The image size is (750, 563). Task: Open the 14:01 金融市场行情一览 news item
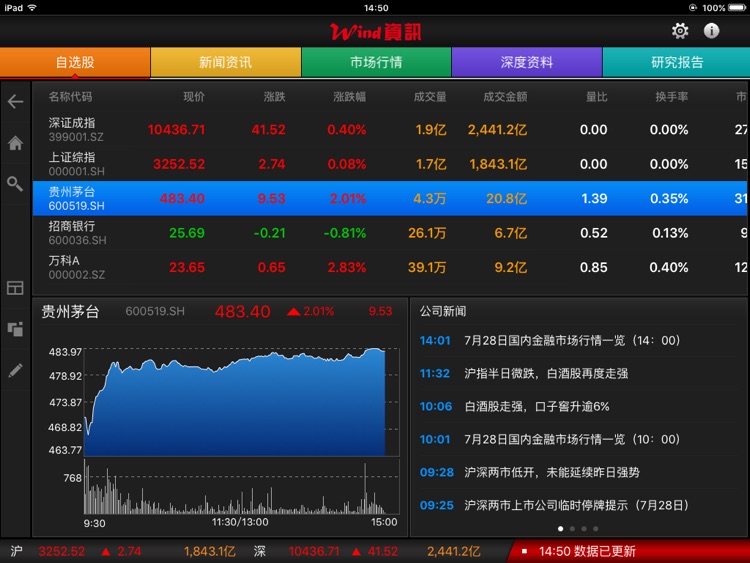tap(579, 341)
